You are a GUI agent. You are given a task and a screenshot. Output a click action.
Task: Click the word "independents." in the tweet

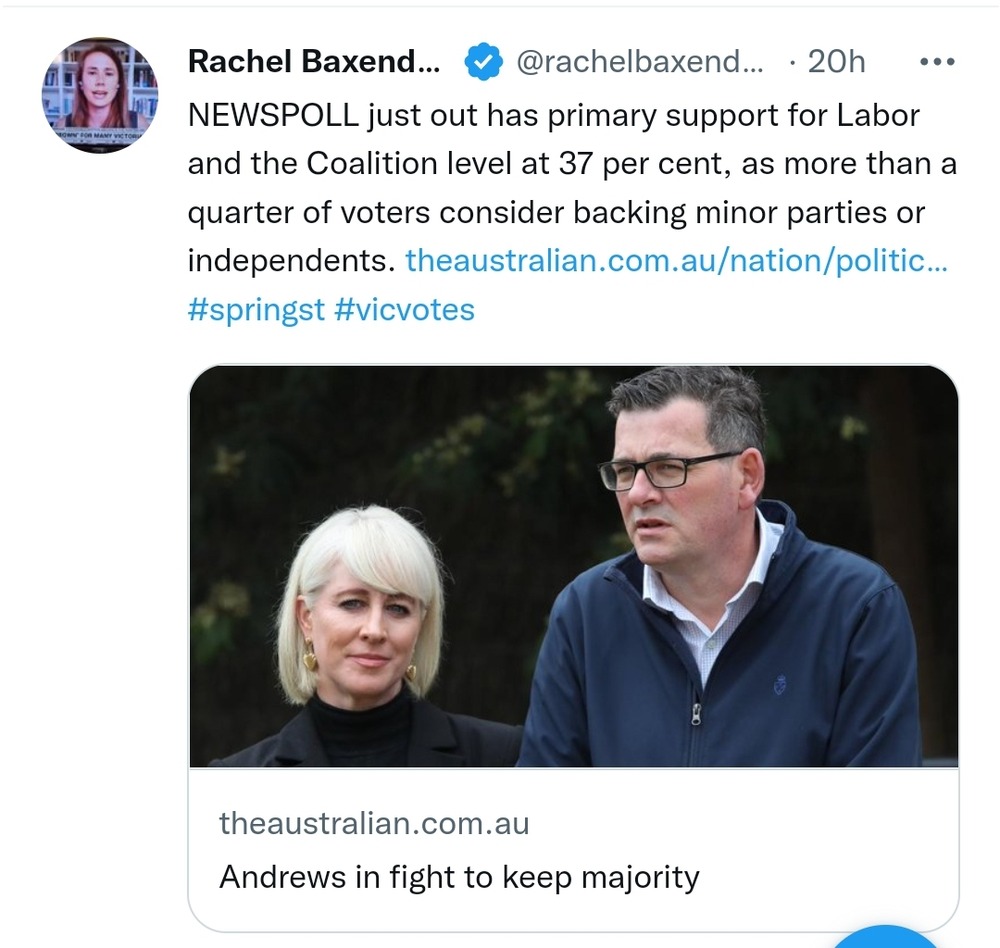pos(291,261)
